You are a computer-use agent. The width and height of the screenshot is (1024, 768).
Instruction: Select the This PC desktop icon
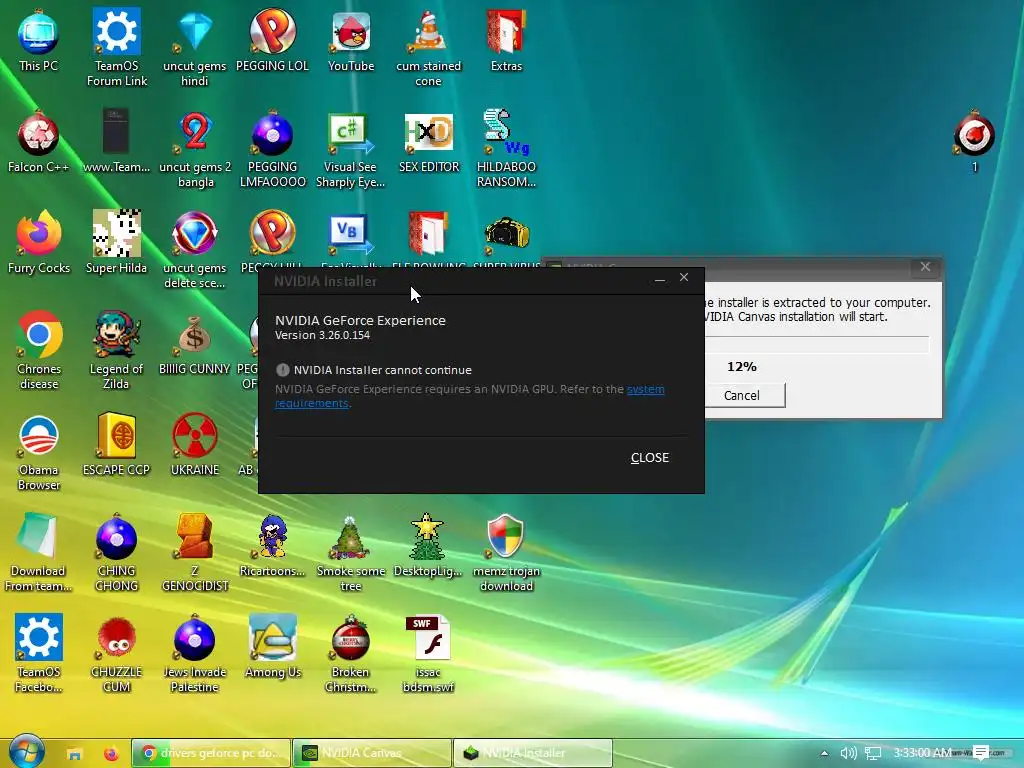pyautogui.click(x=39, y=40)
